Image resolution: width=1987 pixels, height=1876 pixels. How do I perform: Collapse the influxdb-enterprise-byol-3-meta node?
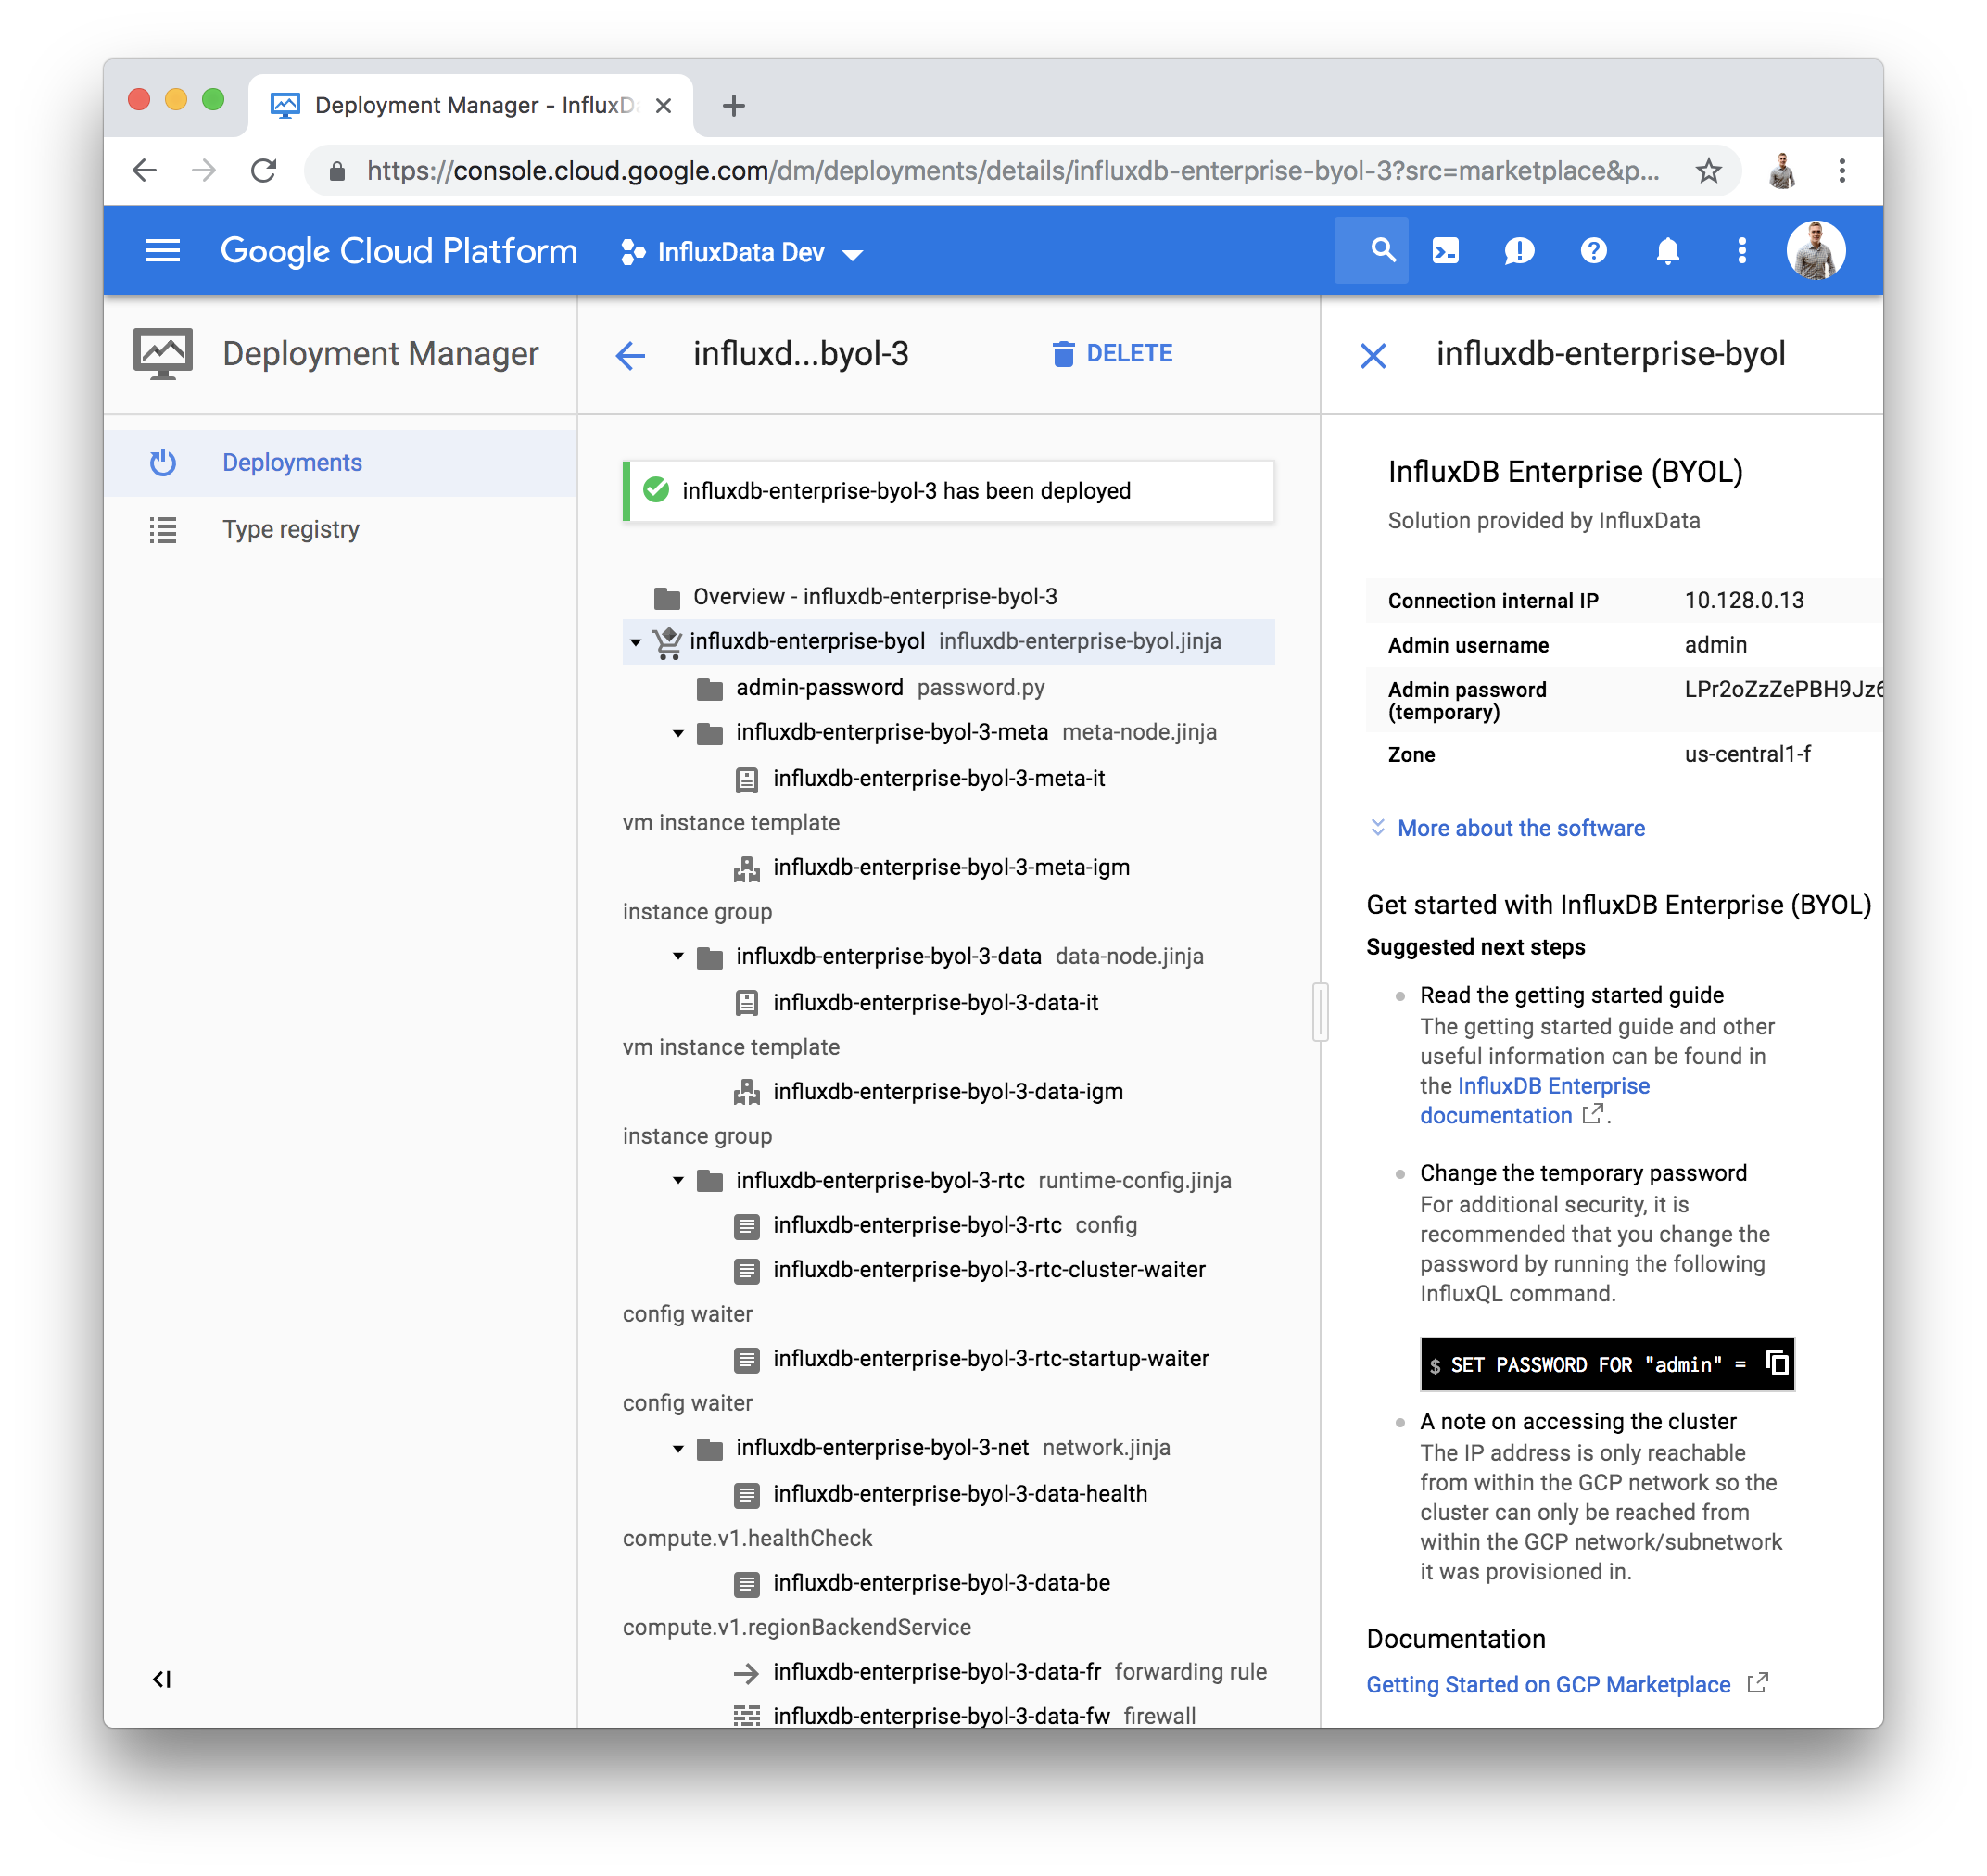click(x=678, y=734)
